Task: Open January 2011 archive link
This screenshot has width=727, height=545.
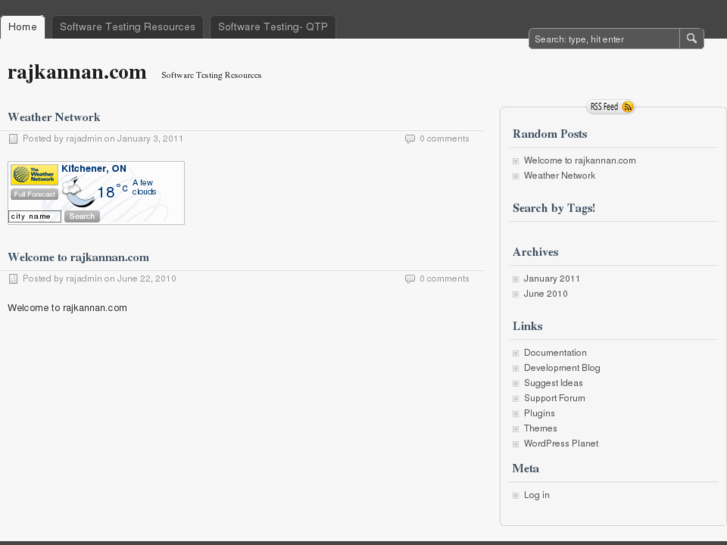Action: click(552, 279)
